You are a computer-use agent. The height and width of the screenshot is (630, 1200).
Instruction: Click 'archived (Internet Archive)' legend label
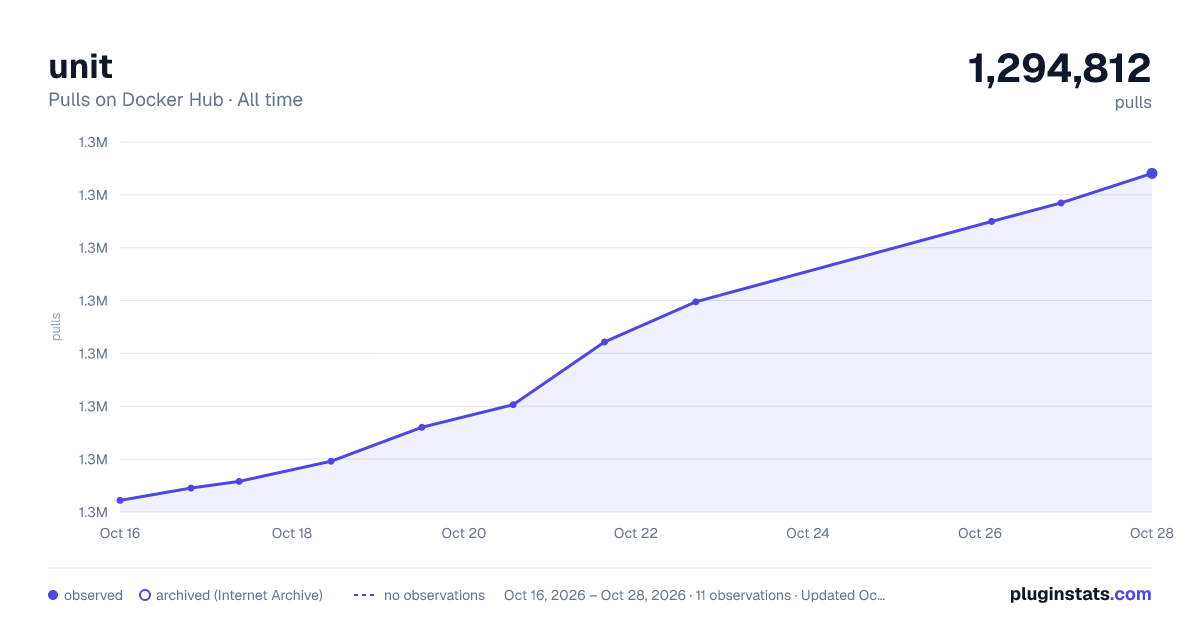(x=239, y=595)
